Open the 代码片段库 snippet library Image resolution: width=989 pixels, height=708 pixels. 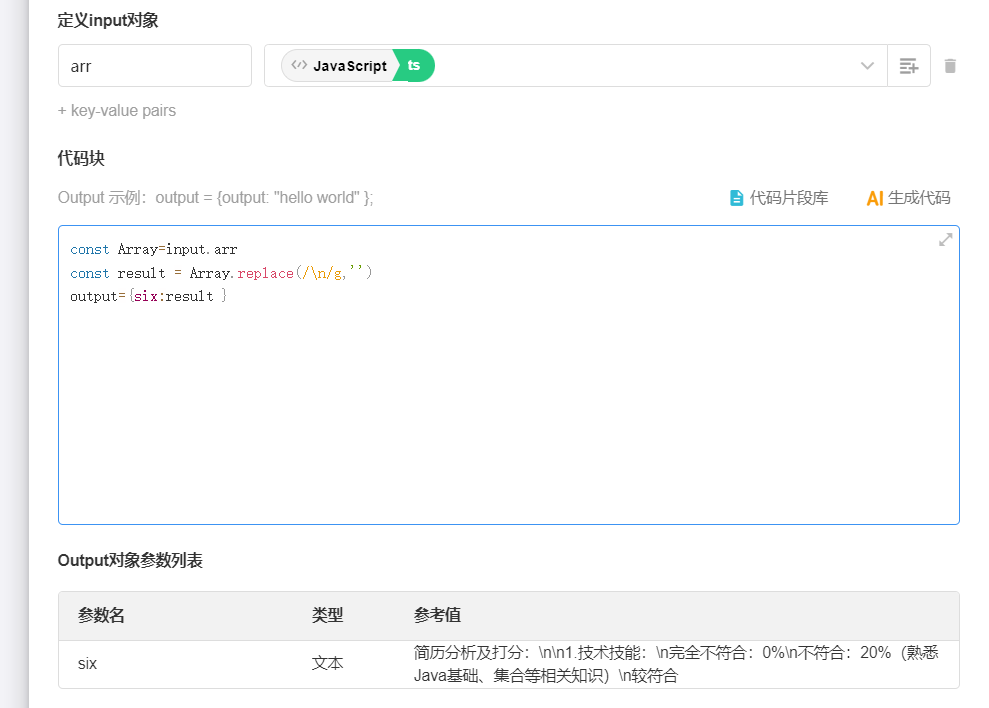[788, 198]
